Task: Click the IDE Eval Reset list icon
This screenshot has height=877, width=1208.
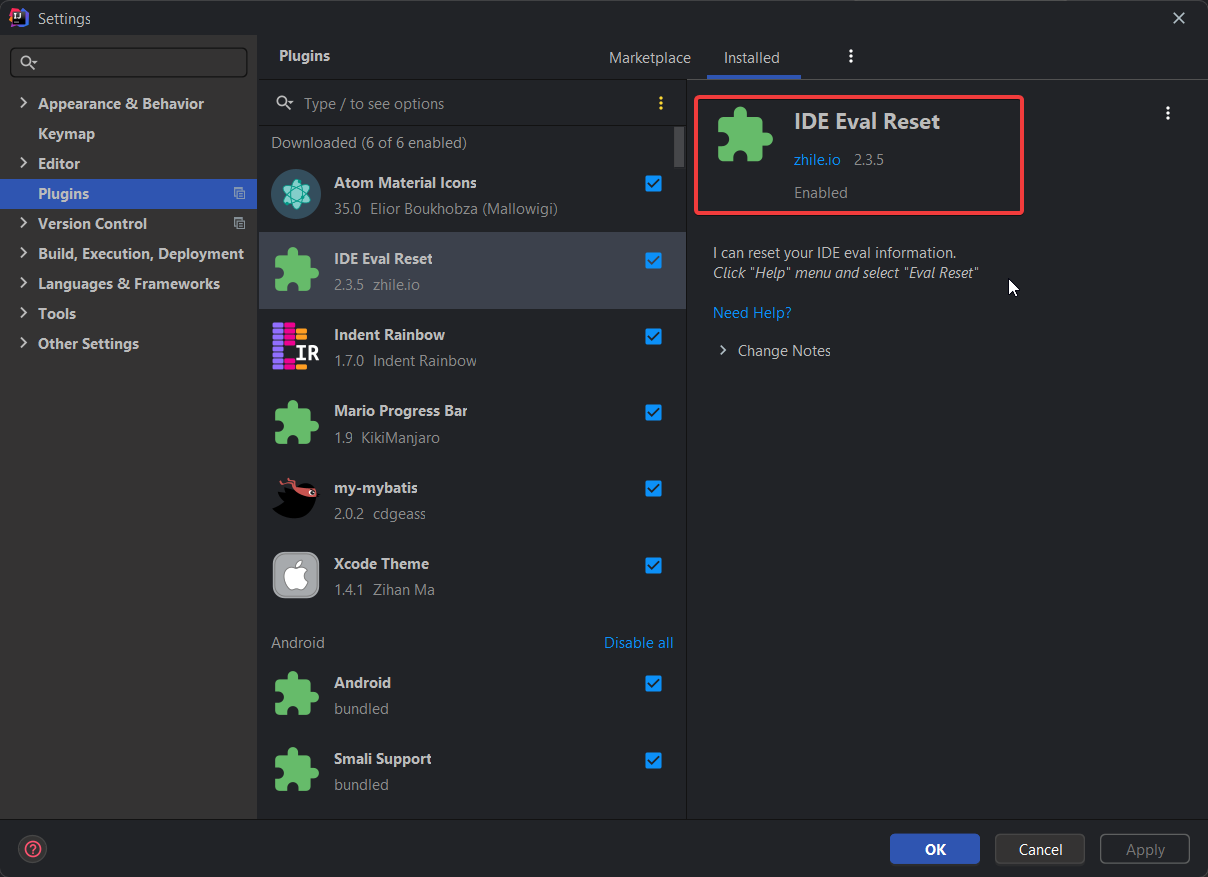Action: (x=295, y=271)
